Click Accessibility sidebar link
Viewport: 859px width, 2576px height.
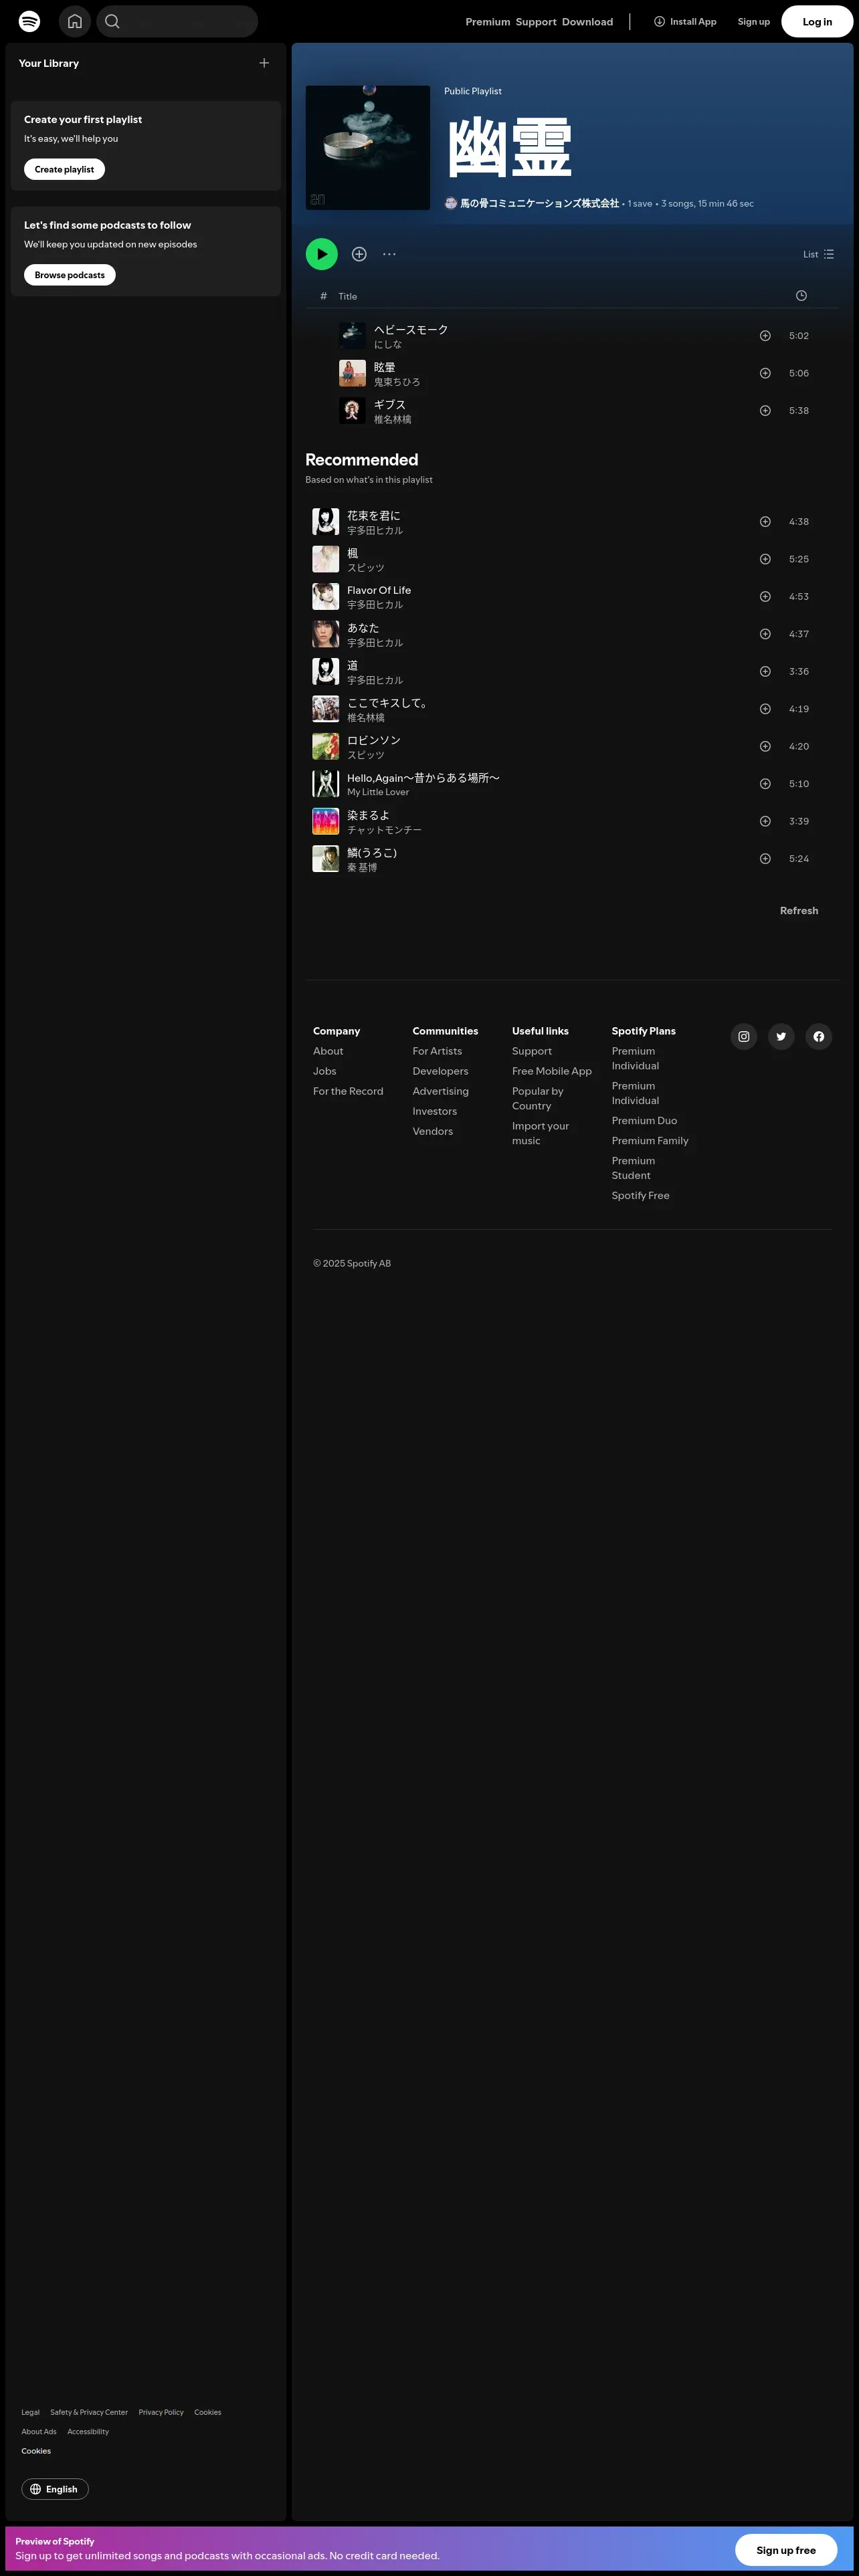point(88,2431)
